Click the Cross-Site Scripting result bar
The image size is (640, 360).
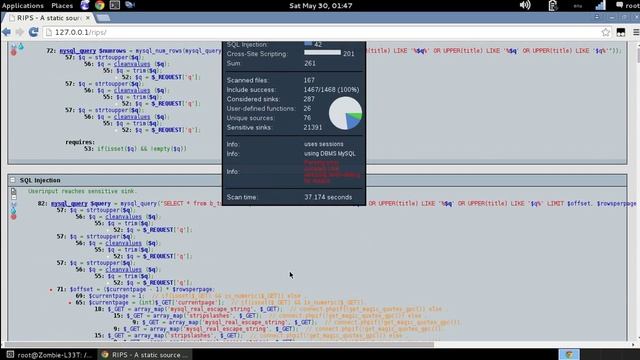[x=322, y=53]
